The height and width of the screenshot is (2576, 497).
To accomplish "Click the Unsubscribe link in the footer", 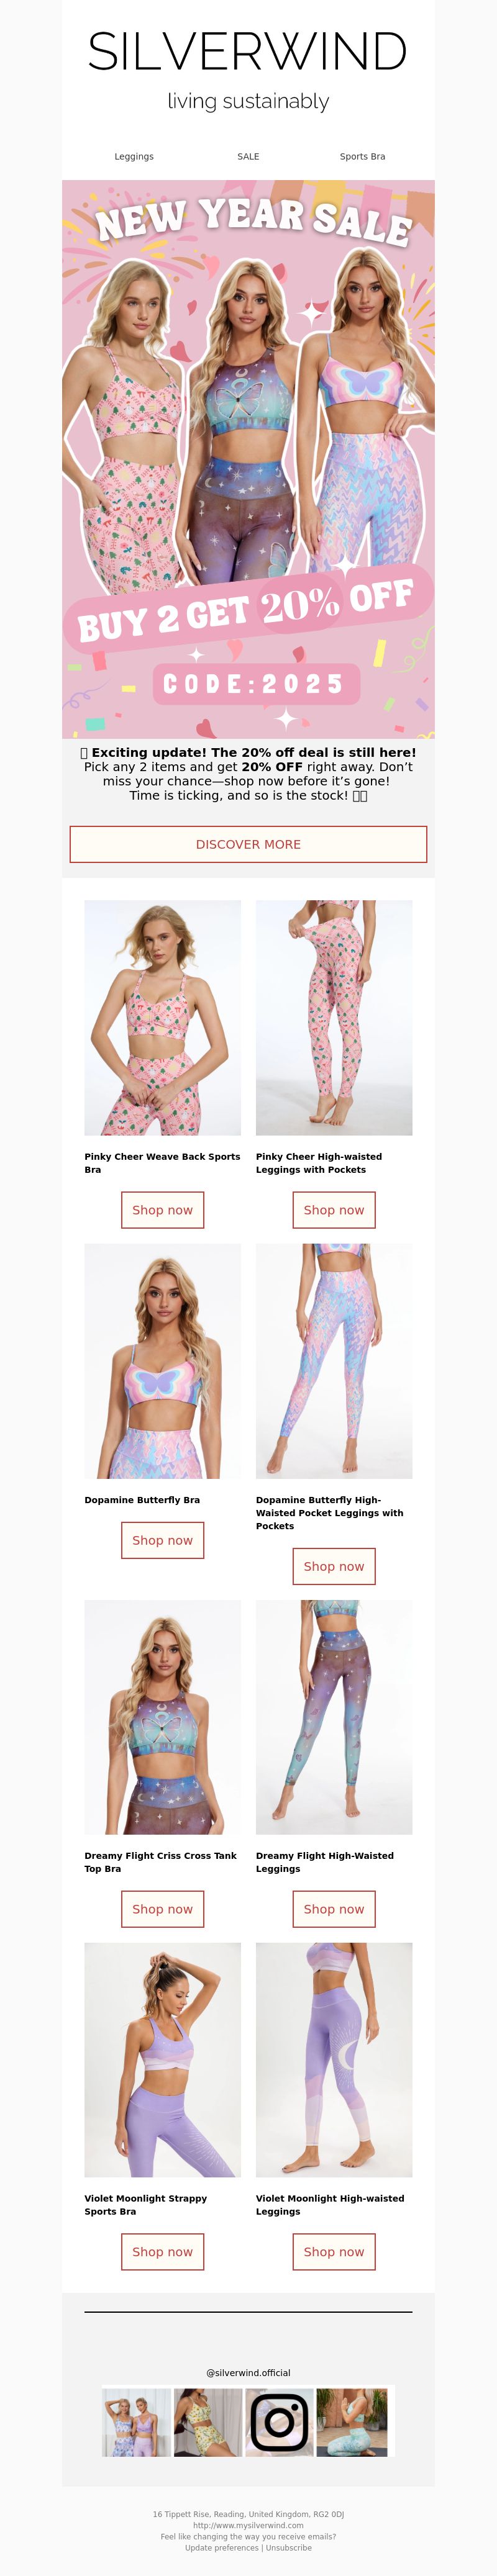I will (289, 2547).
